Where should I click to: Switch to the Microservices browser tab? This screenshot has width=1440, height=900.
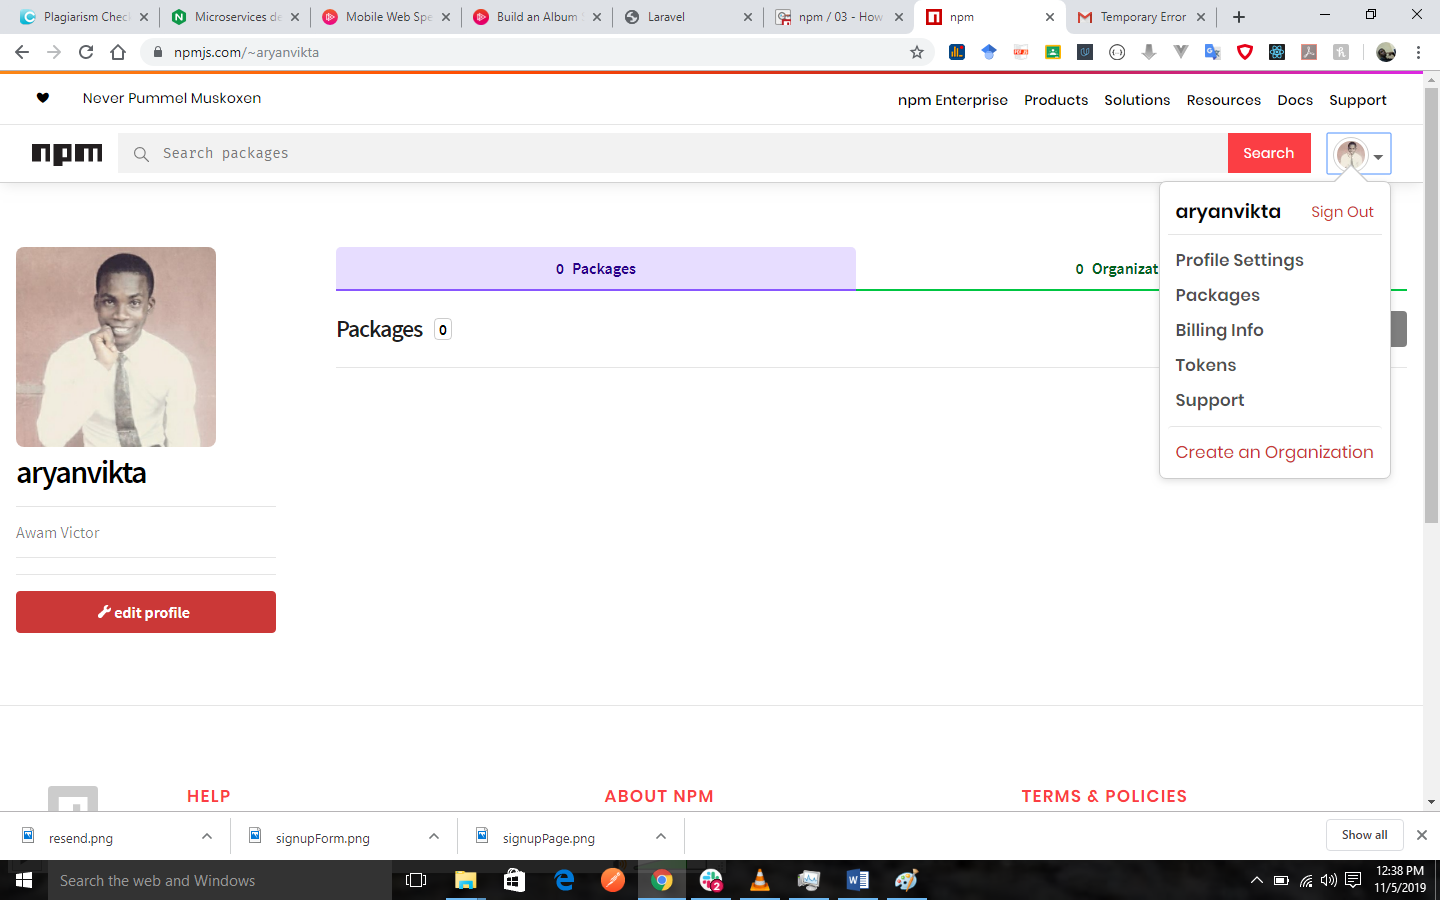[235, 17]
